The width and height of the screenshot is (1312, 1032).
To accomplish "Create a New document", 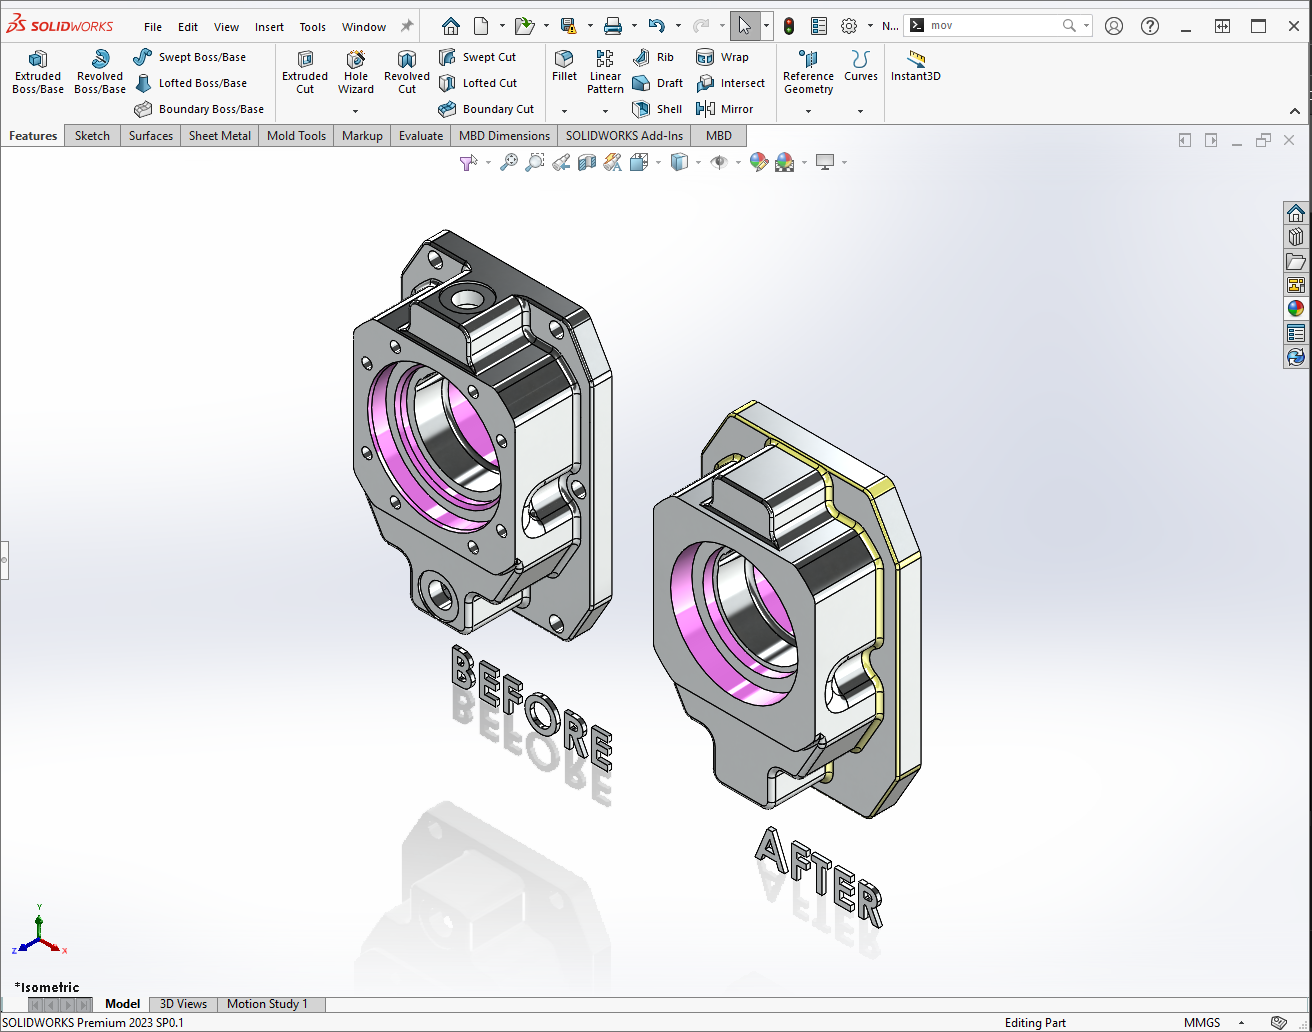I will click(482, 26).
